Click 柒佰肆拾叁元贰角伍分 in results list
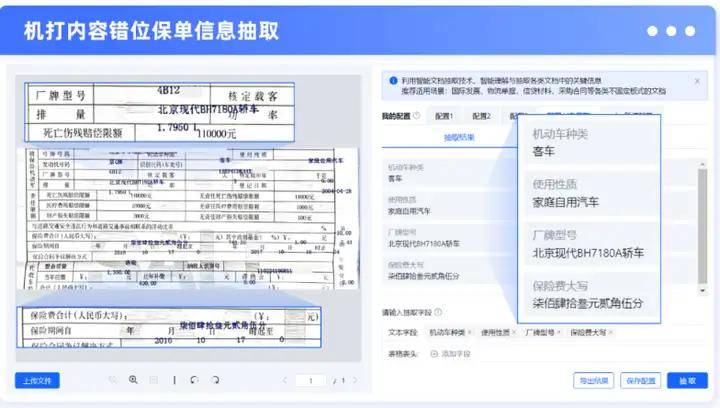The height and width of the screenshot is (408, 720). click(423, 276)
